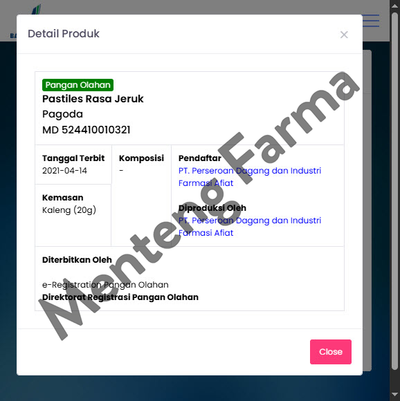The width and height of the screenshot is (400, 401).
Task: Click the Kemasan value Kaleng (20g)
Action: click(69, 210)
